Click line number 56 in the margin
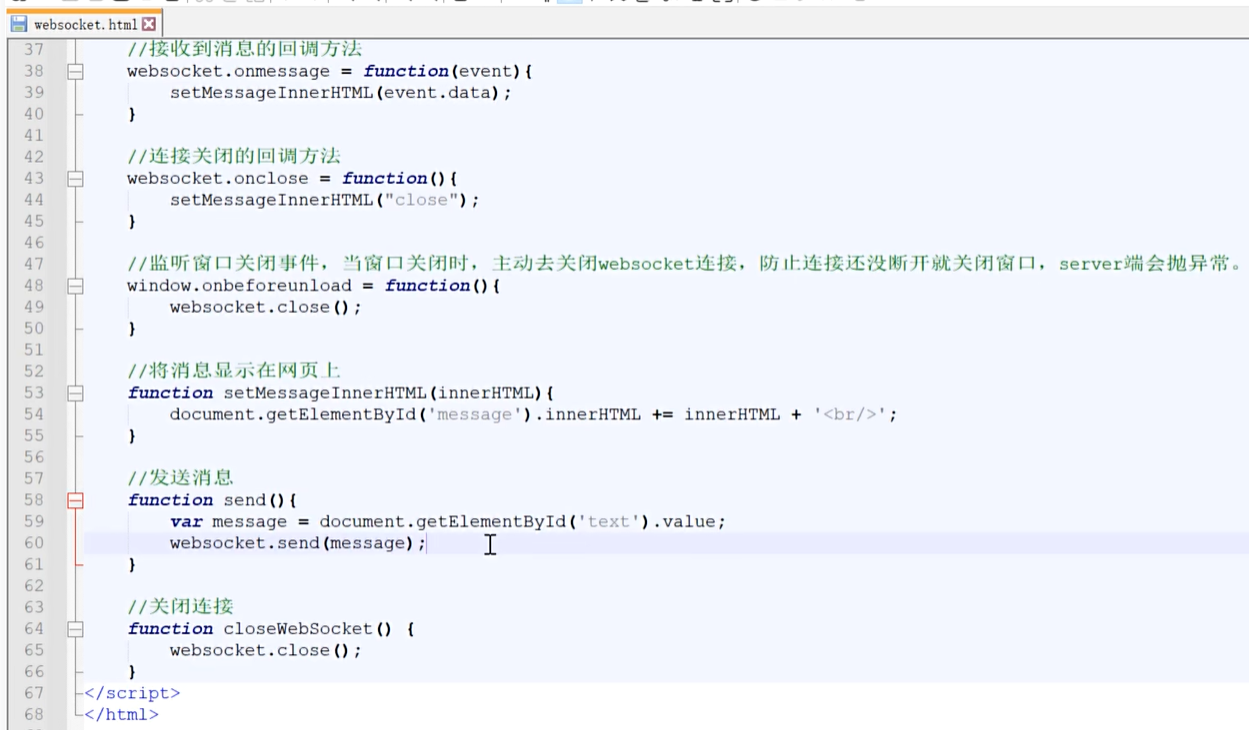The image size is (1249, 730). (x=34, y=457)
